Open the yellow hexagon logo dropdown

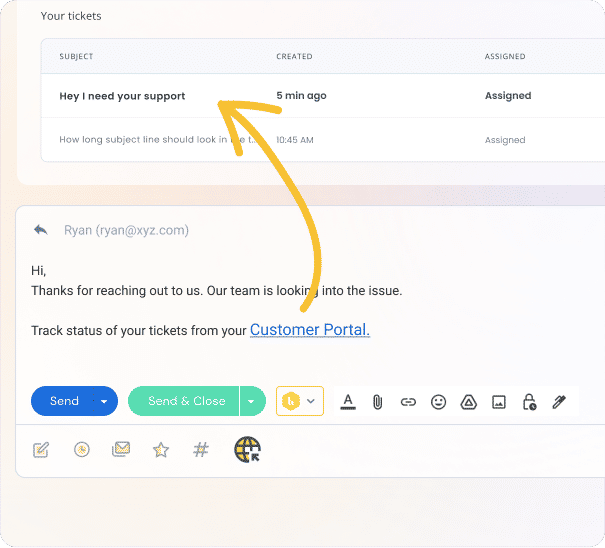tap(300, 401)
